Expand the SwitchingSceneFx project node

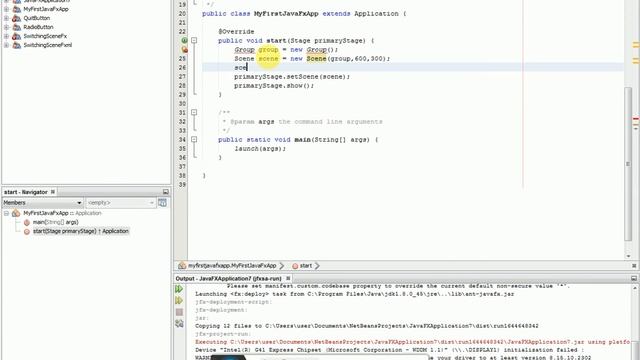tap(6, 36)
